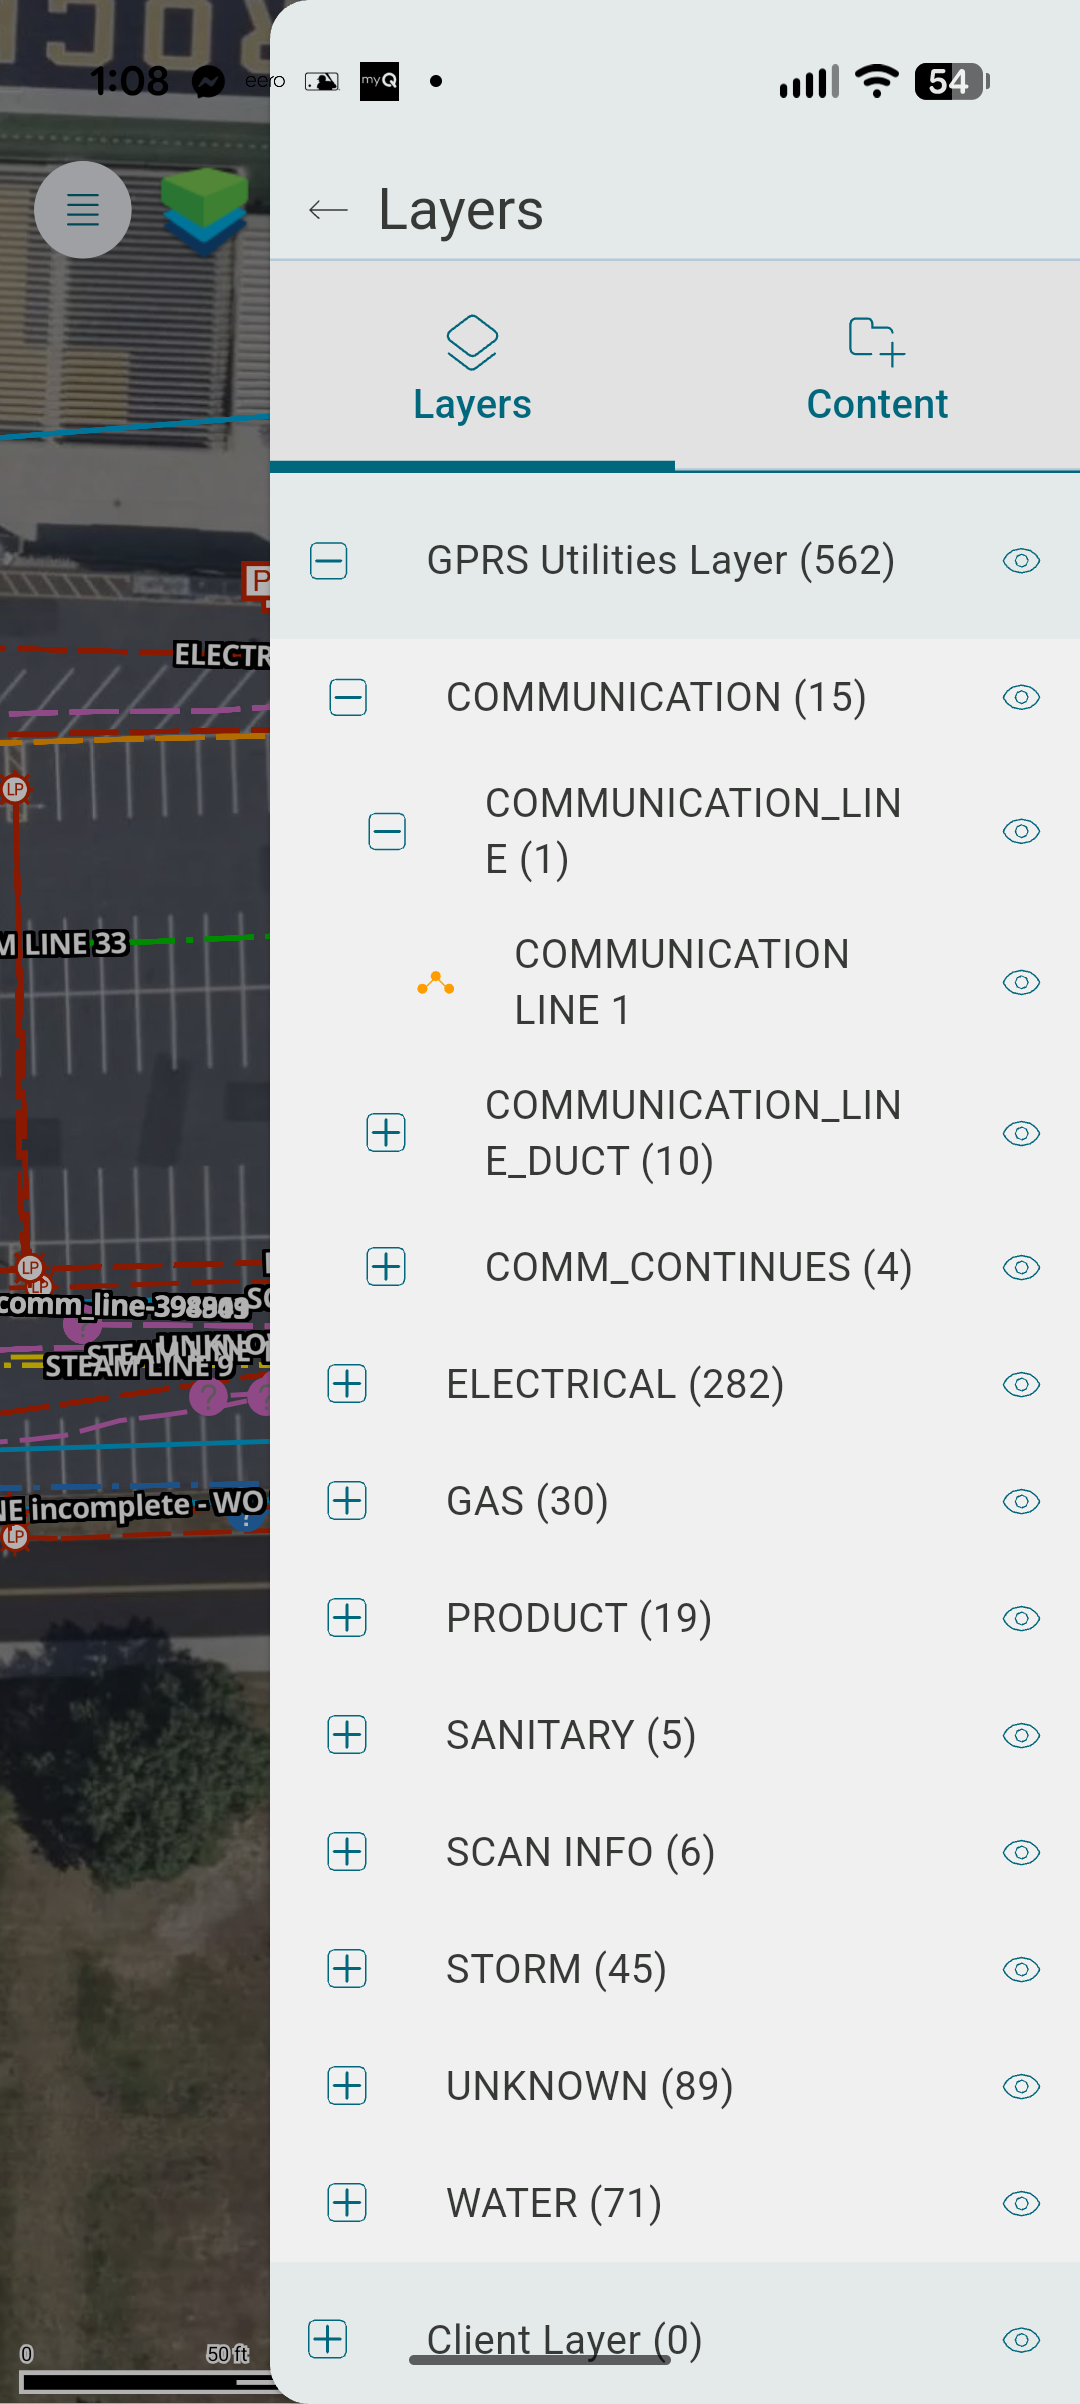This screenshot has height=2404, width=1080.
Task: Expand COMM_CONTINUES (4)
Action: tap(386, 1267)
